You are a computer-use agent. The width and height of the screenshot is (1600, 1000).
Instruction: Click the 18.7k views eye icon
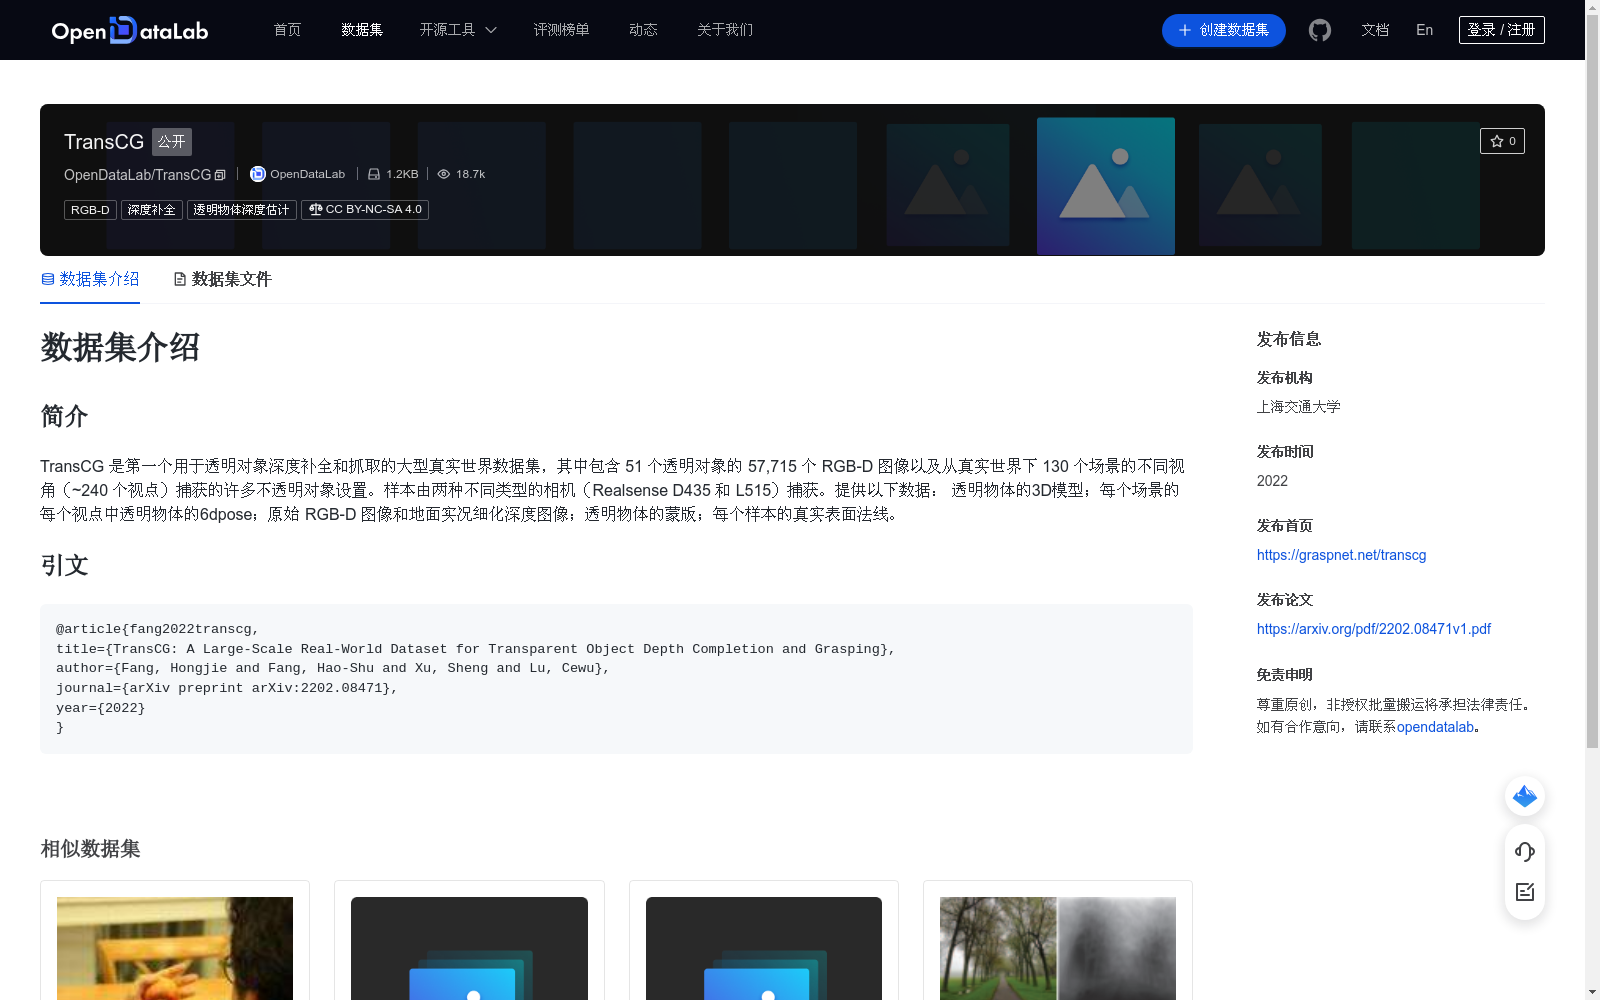coord(444,174)
